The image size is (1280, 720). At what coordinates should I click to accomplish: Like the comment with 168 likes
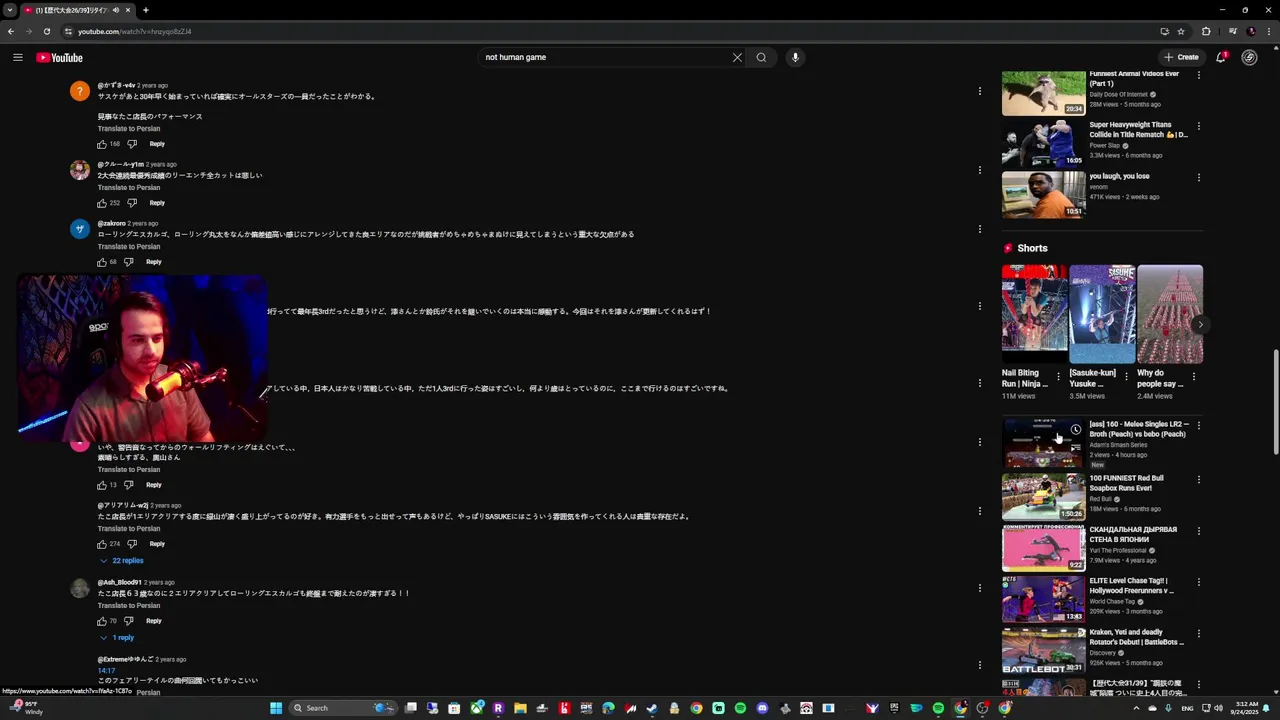102,144
